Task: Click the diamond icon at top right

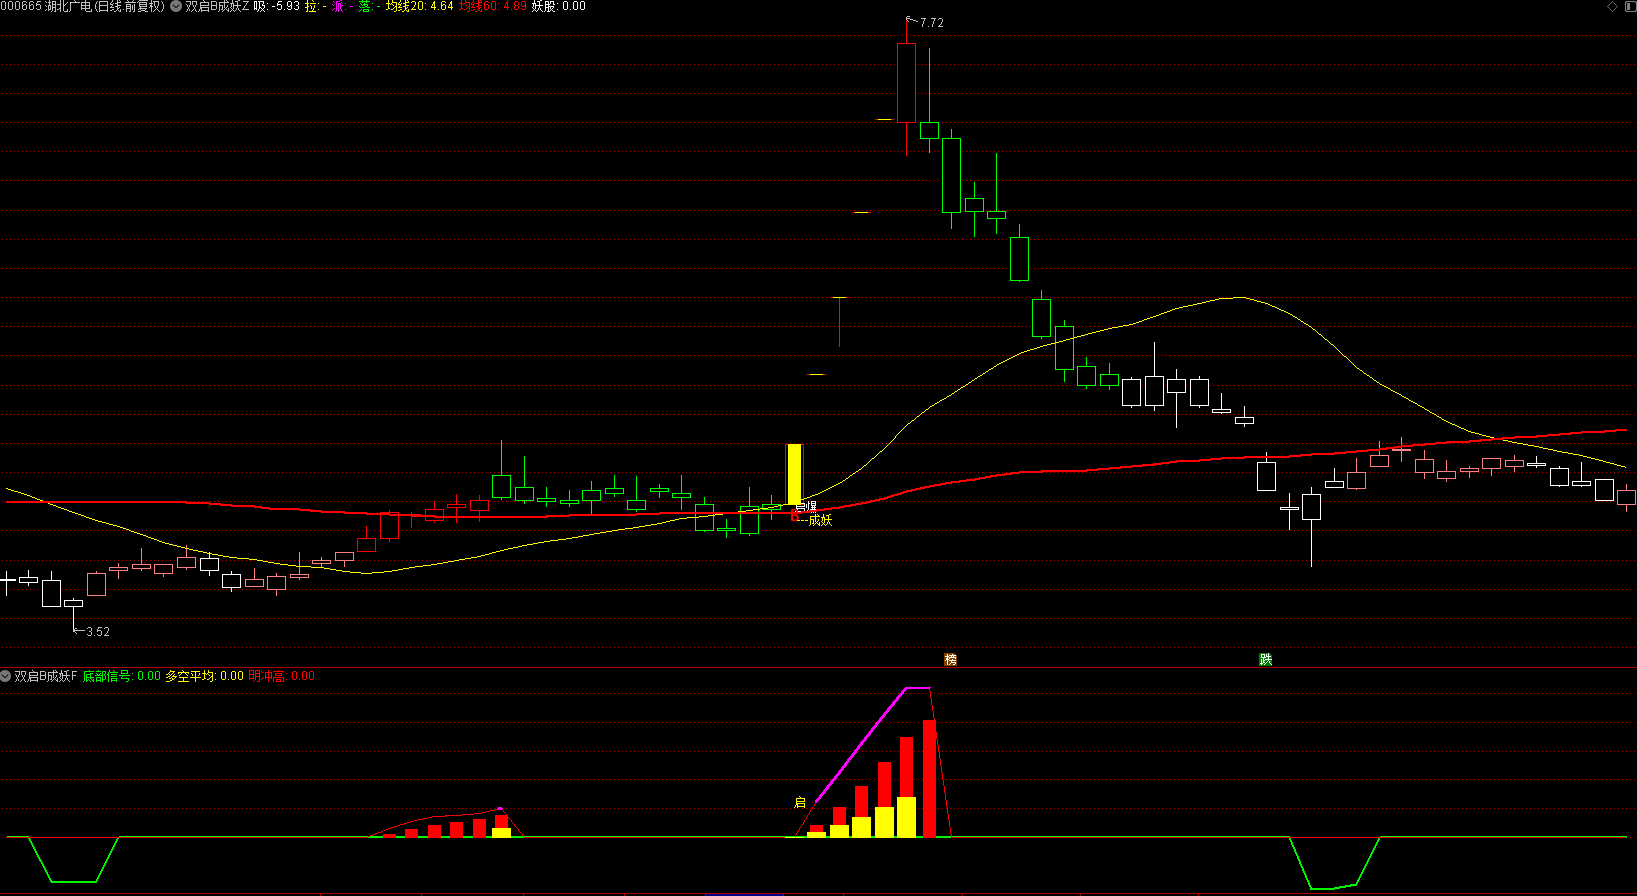Action: coord(1612,6)
